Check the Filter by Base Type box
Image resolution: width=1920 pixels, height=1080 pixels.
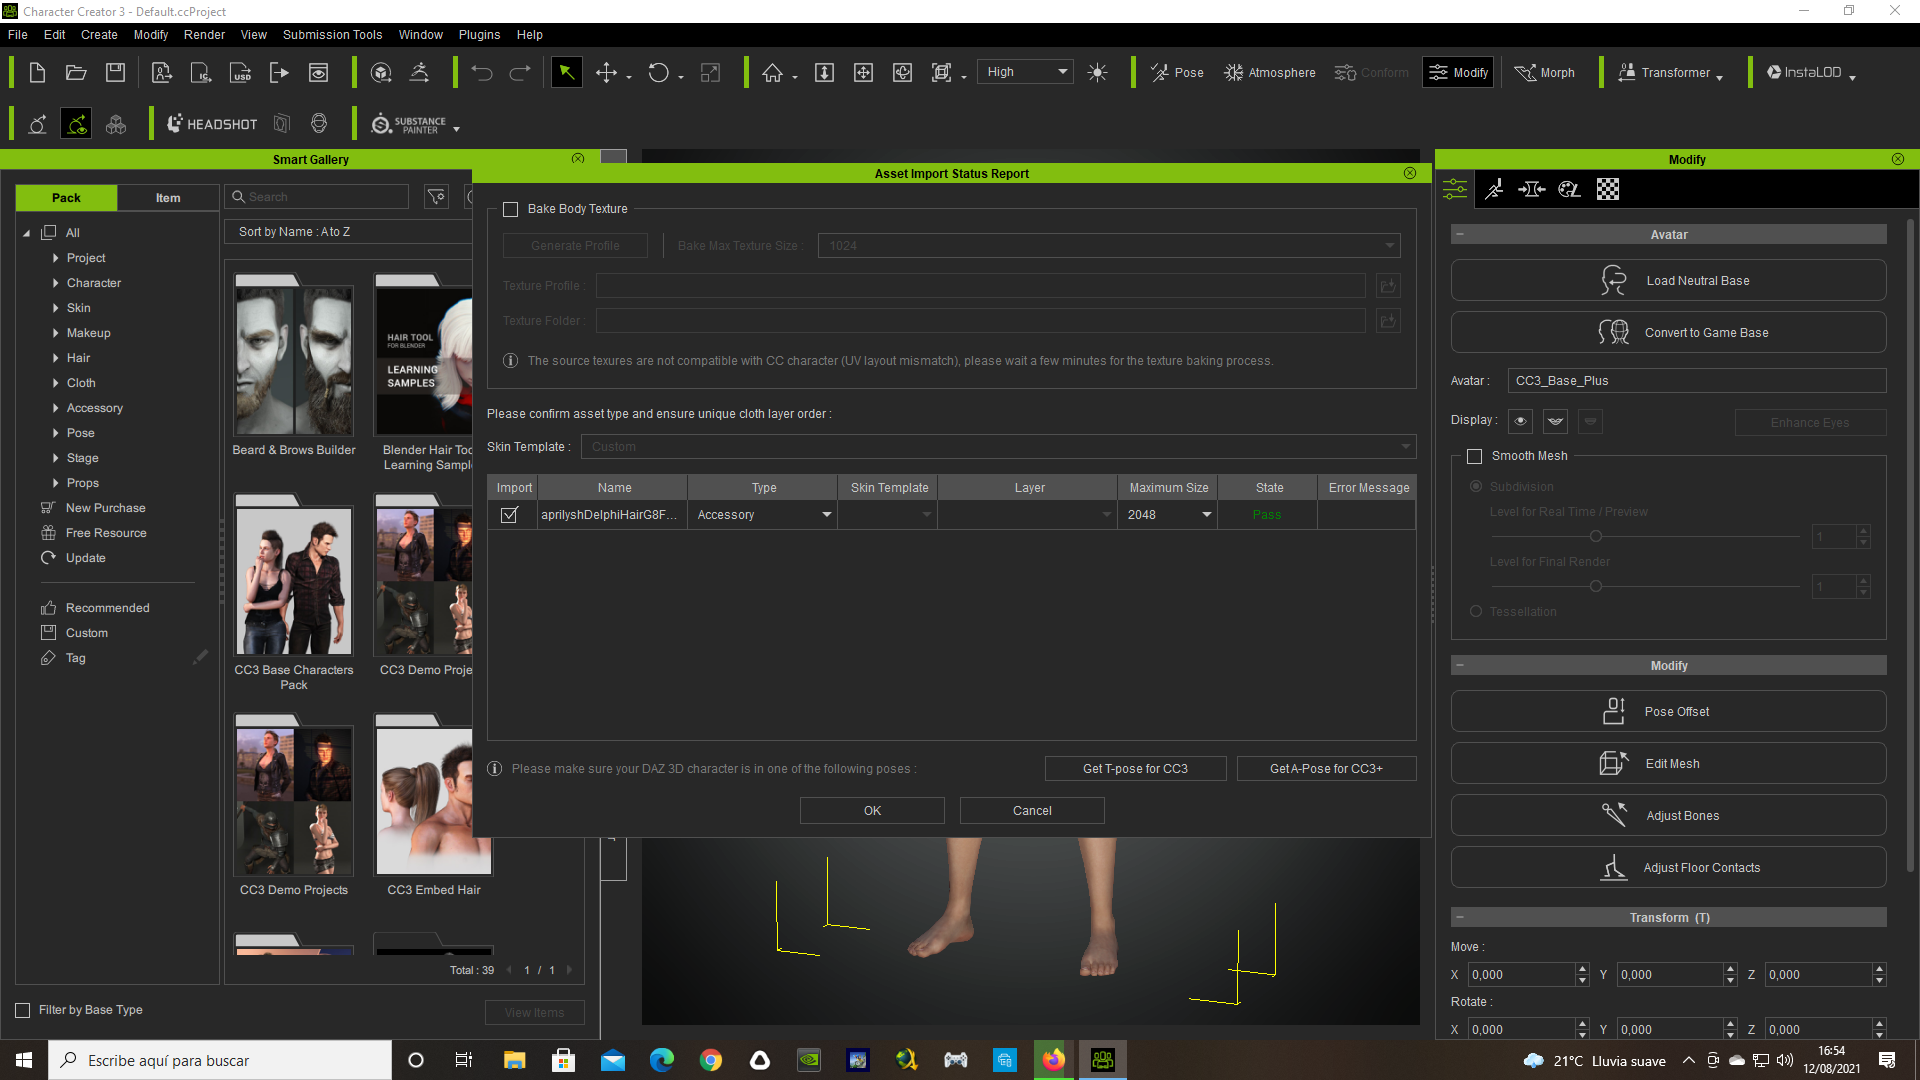[x=22, y=1010]
